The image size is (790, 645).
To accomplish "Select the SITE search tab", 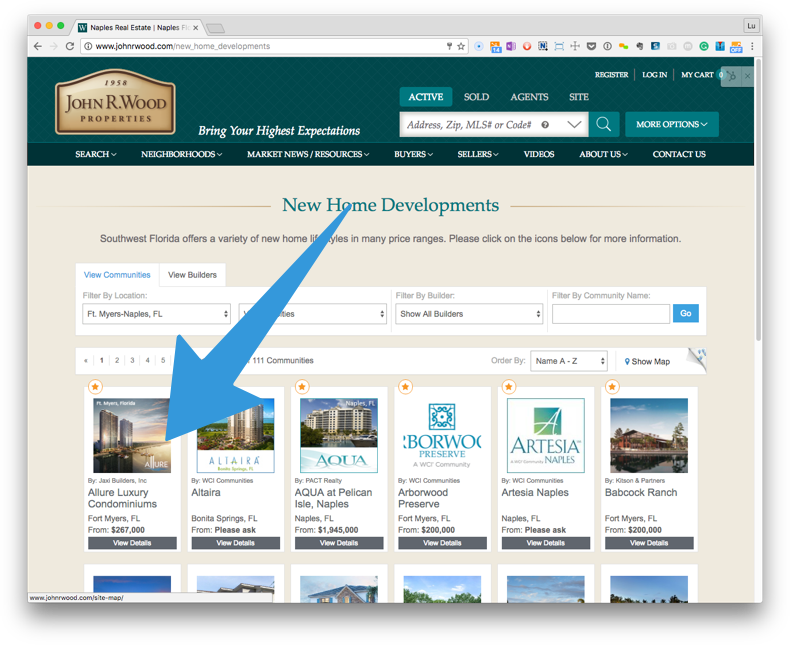I will [578, 97].
